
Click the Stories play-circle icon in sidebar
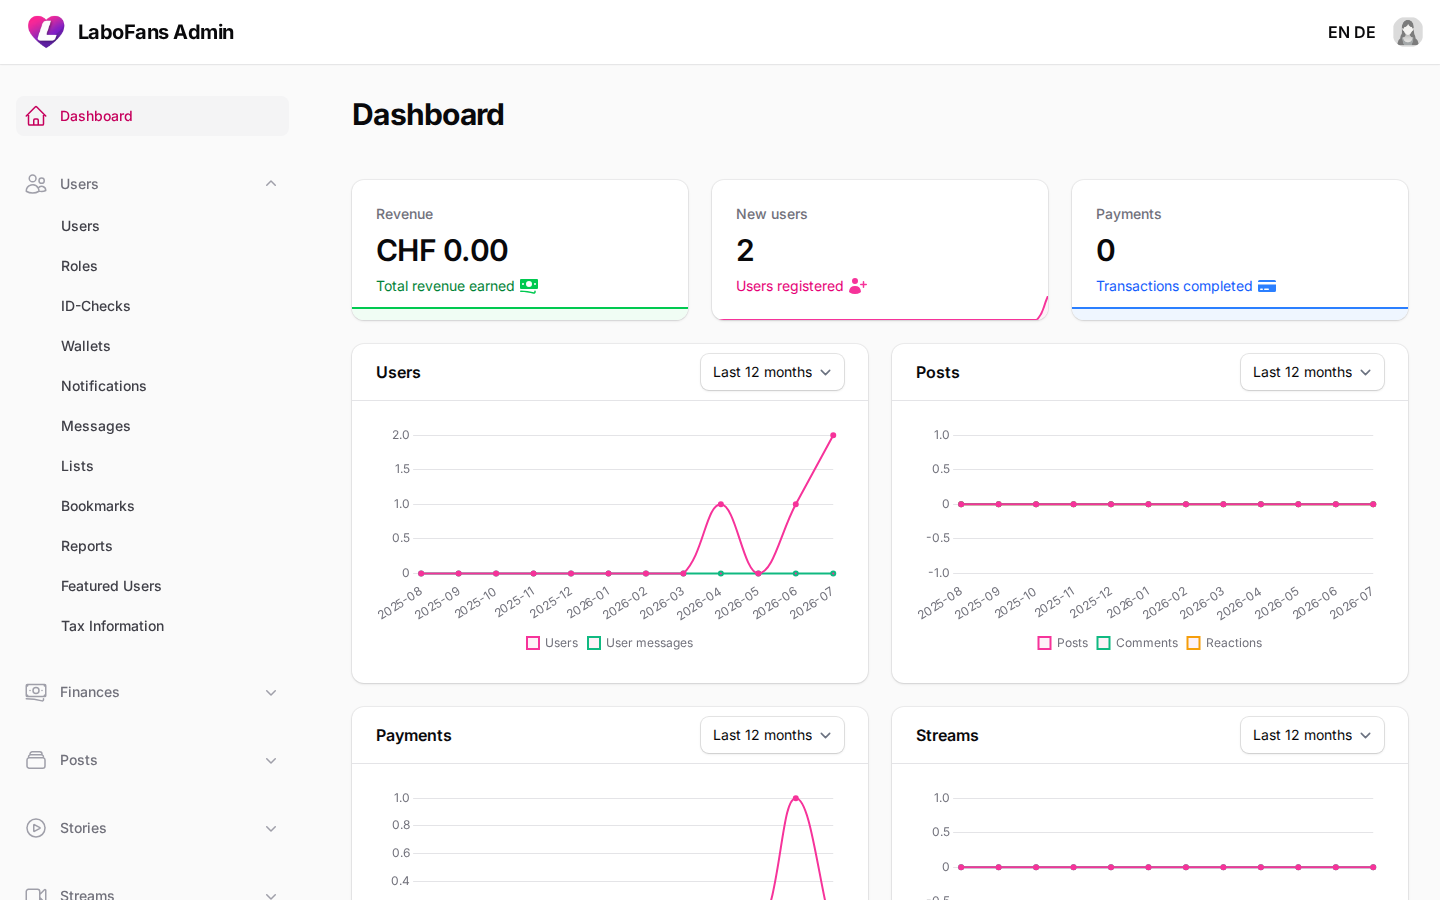pyautogui.click(x=36, y=828)
